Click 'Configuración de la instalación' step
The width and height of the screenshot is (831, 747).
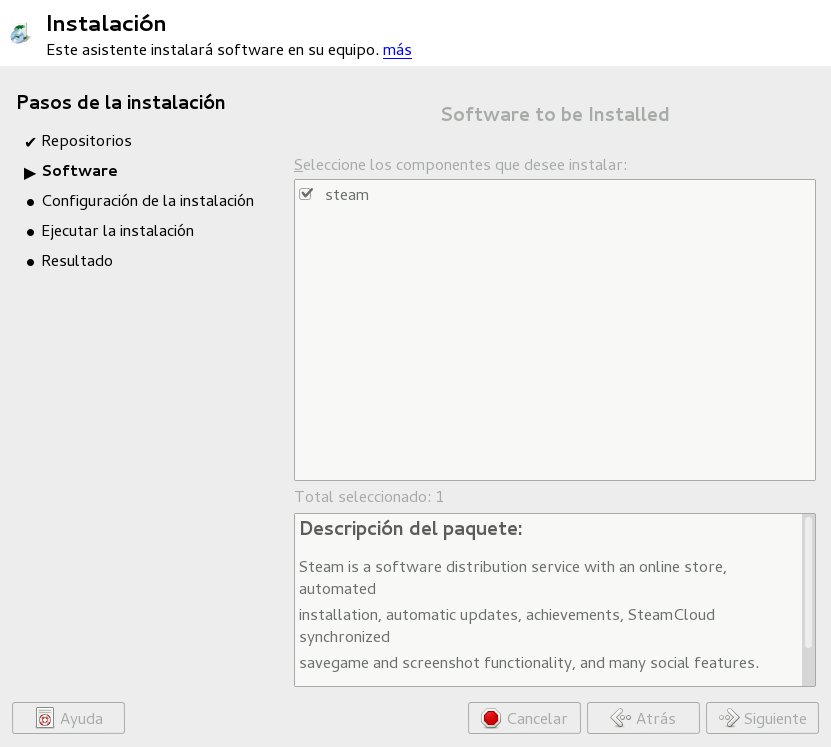(148, 201)
